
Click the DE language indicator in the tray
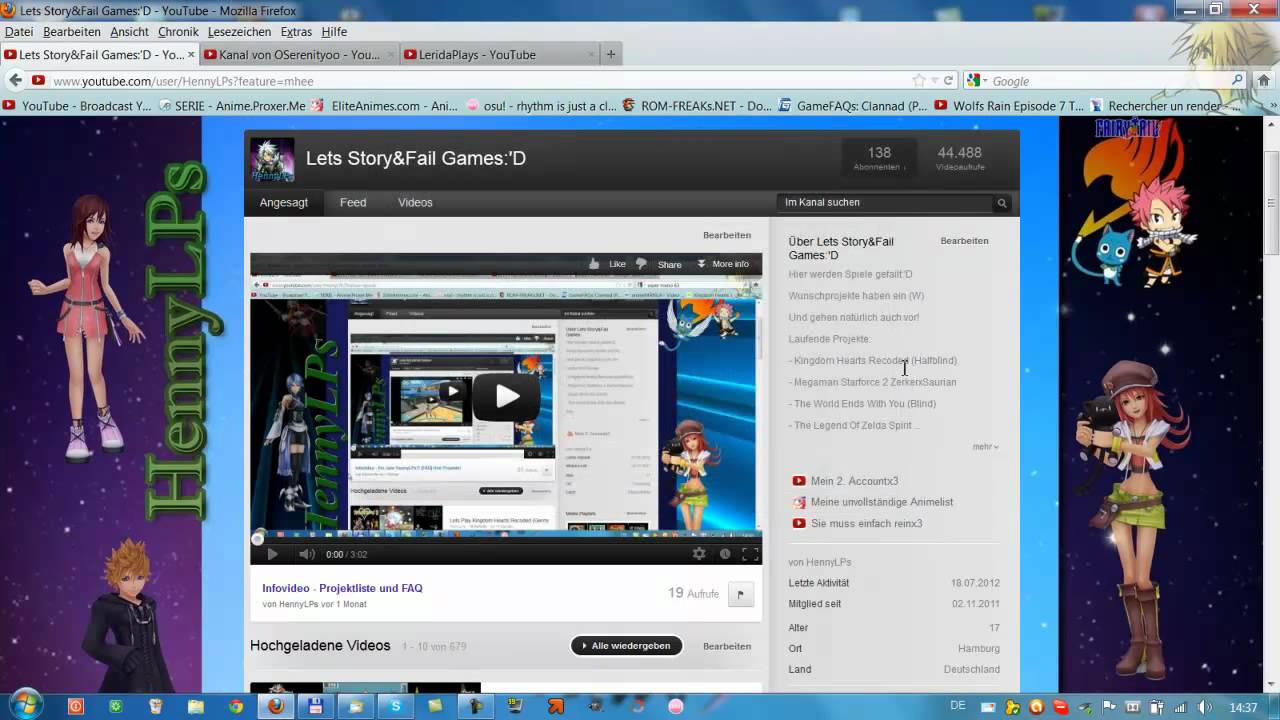pyautogui.click(x=958, y=706)
